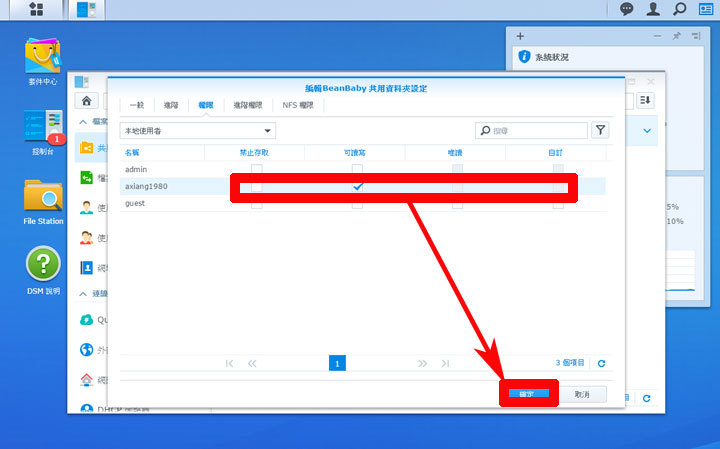Toggle the widgets panel icon in the top bar
Image resolution: width=720 pixels, height=449 pixels.
point(706,9)
